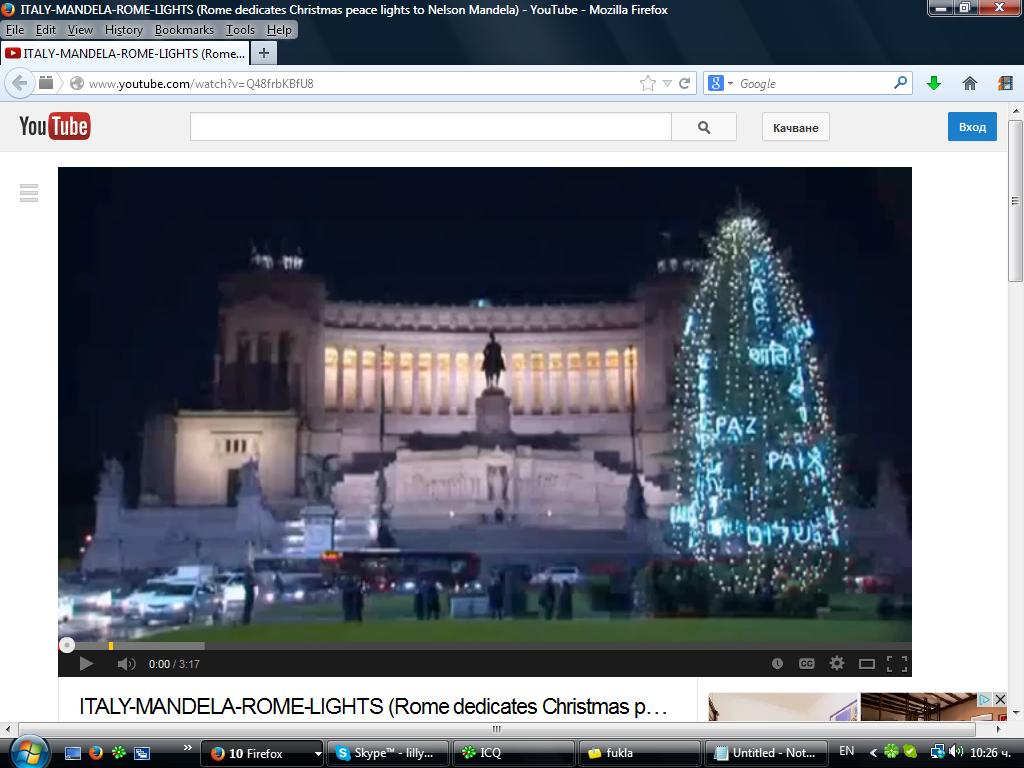Click the YouTube search input field
Viewport: 1024px width, 768px height.
[x=430, y=127]
